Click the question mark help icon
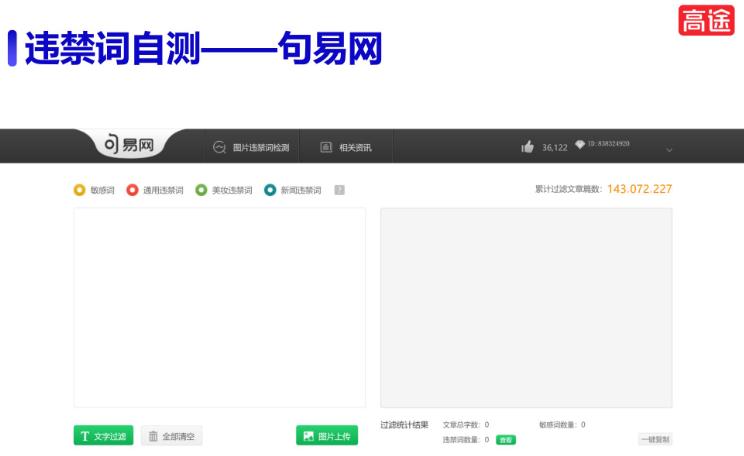This screenshot has height=456, width=744. click(340, 190)
